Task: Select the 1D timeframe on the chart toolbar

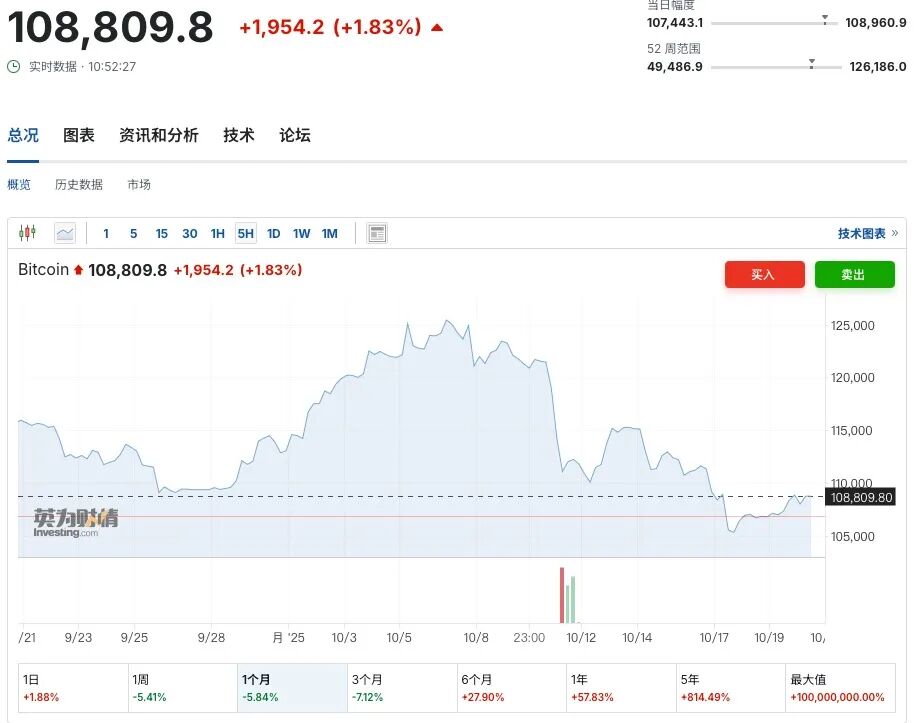Action: (x=273, y=233)
